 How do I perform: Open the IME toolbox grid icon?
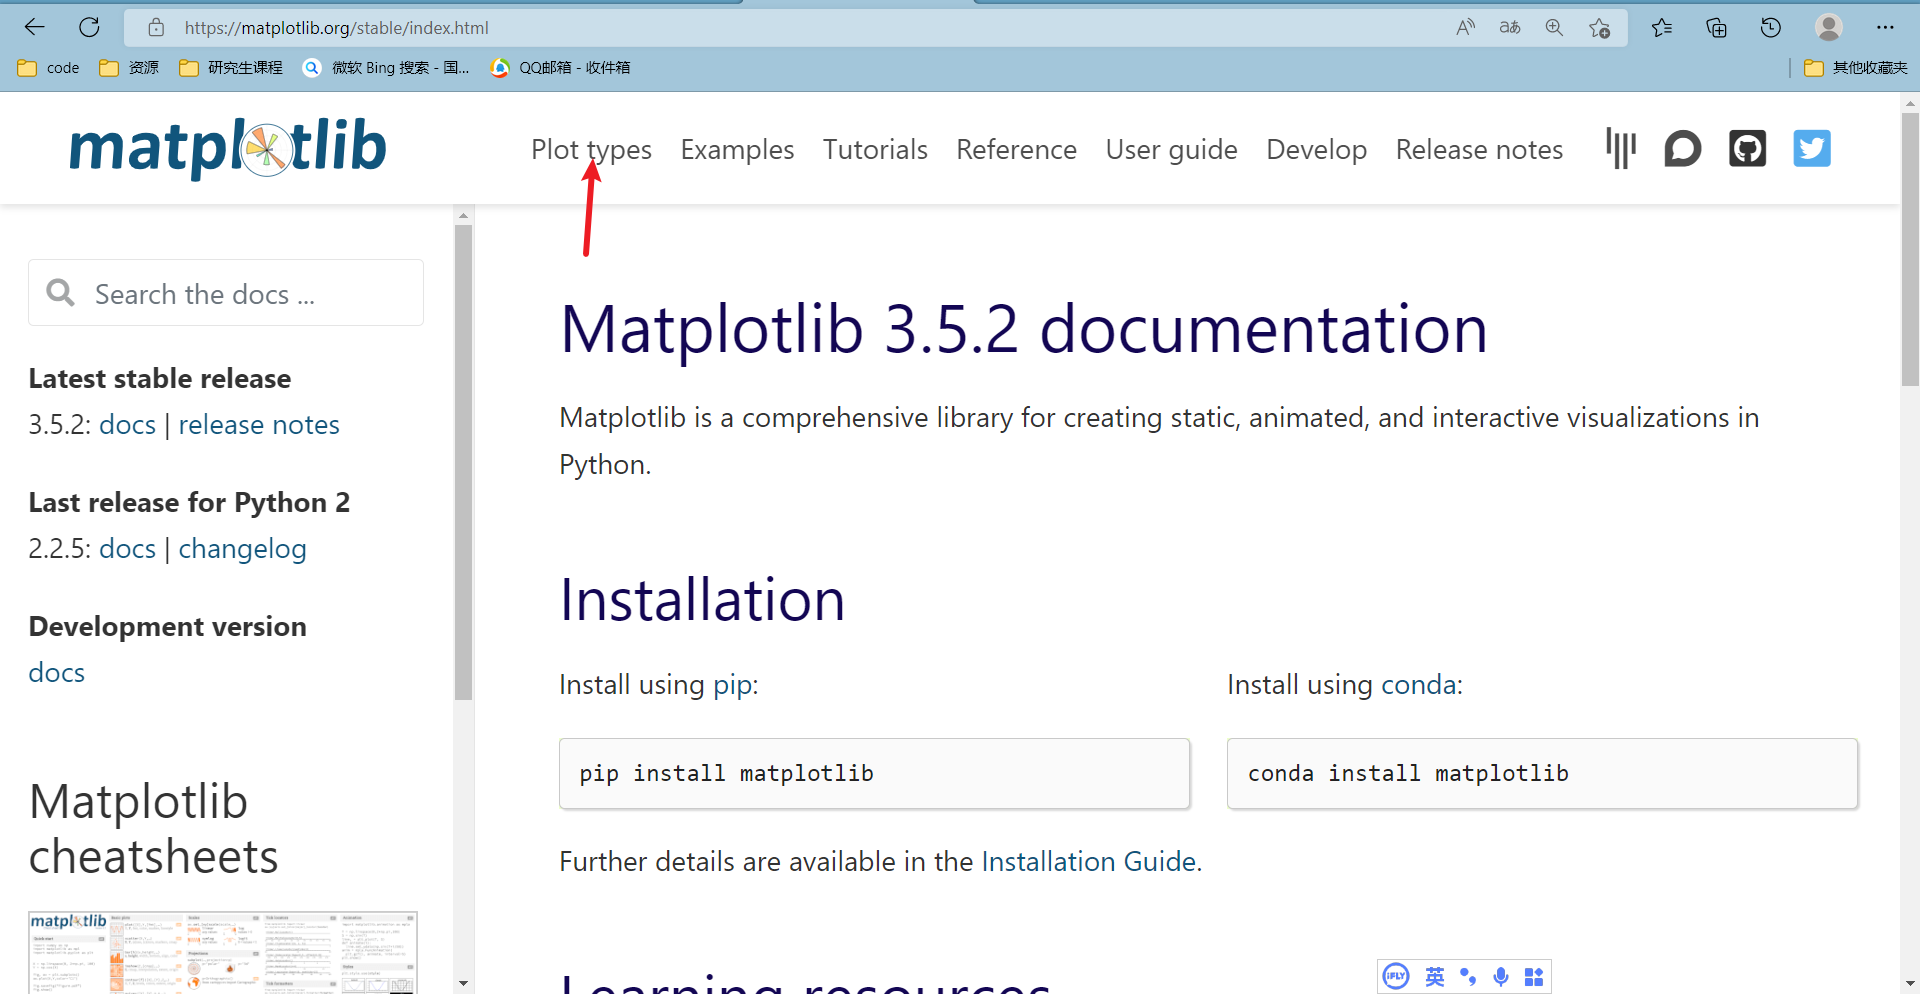(x=1534, y=976)
